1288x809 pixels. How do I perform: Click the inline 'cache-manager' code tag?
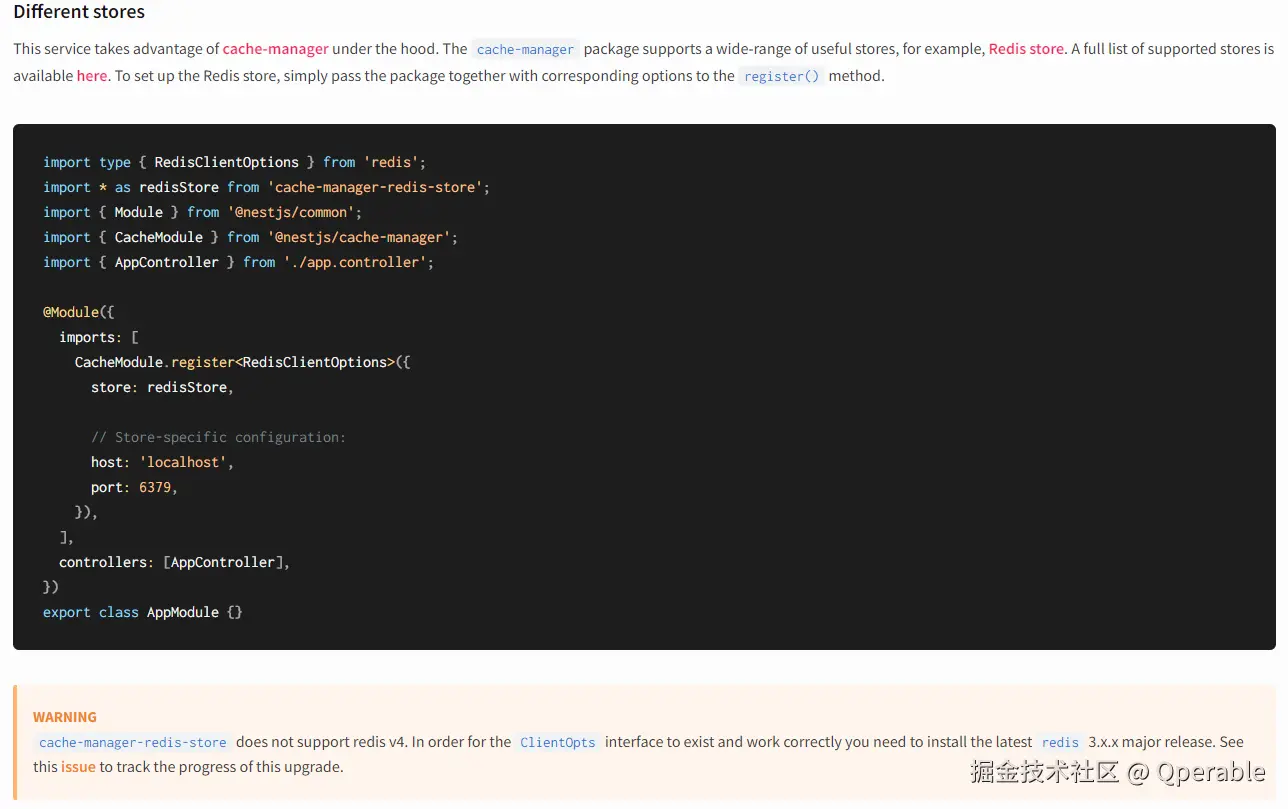pos(525,49)
